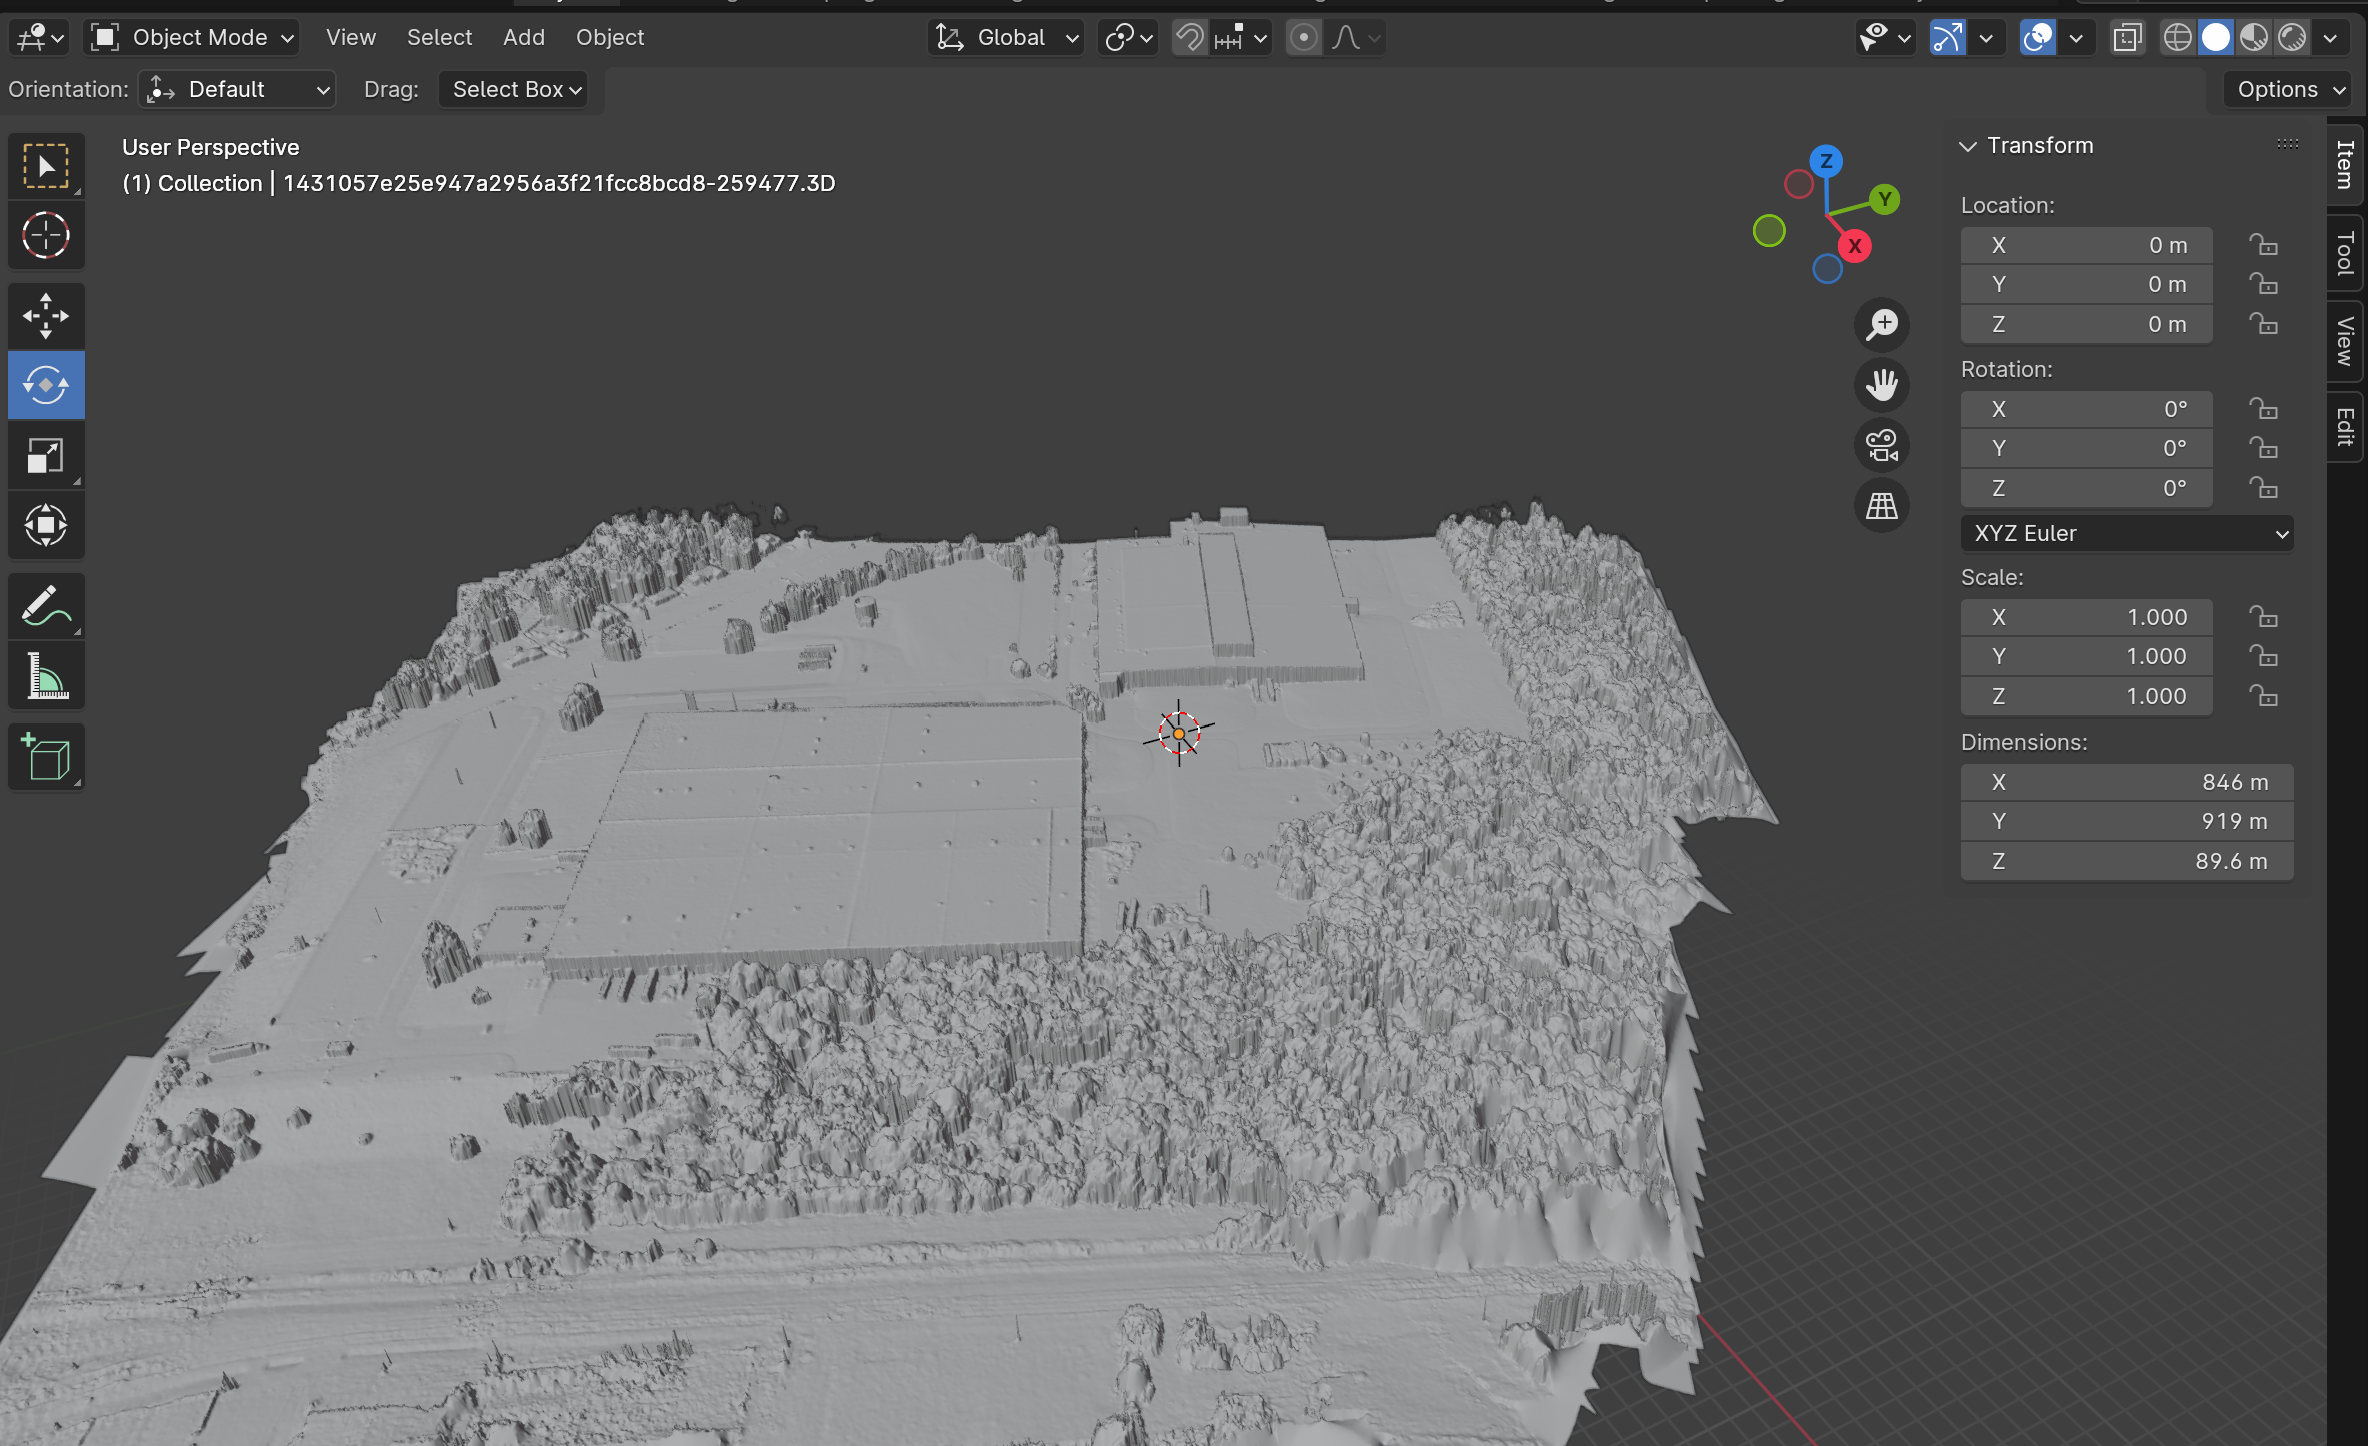Switch to the Tool sidebar tab
Screen dimensions: 2368x1446
[x=2344, y=253]
